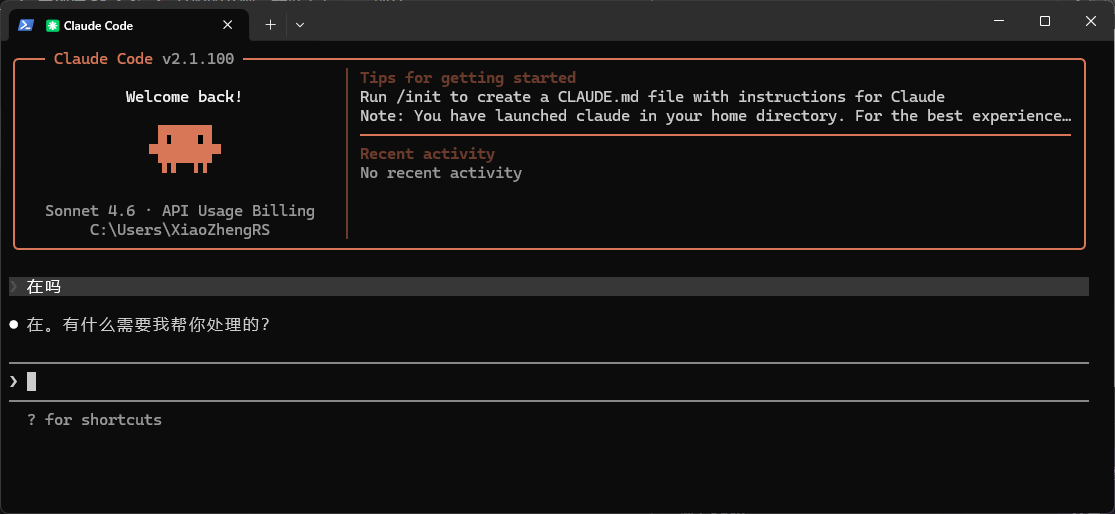The height and width of the screenshot is (514, 1115).
Task: Minimize the terminal window
Action: point(999,21)
